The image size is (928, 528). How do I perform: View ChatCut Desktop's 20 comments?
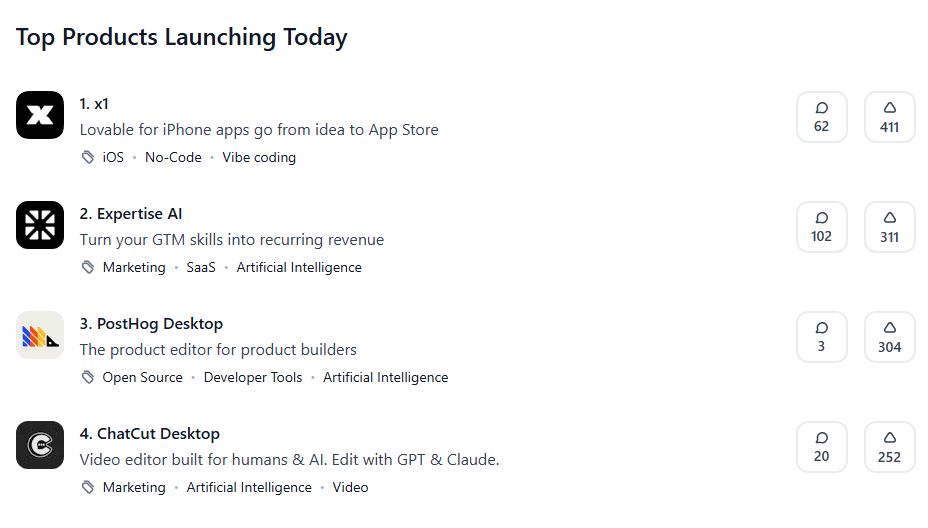821,447
